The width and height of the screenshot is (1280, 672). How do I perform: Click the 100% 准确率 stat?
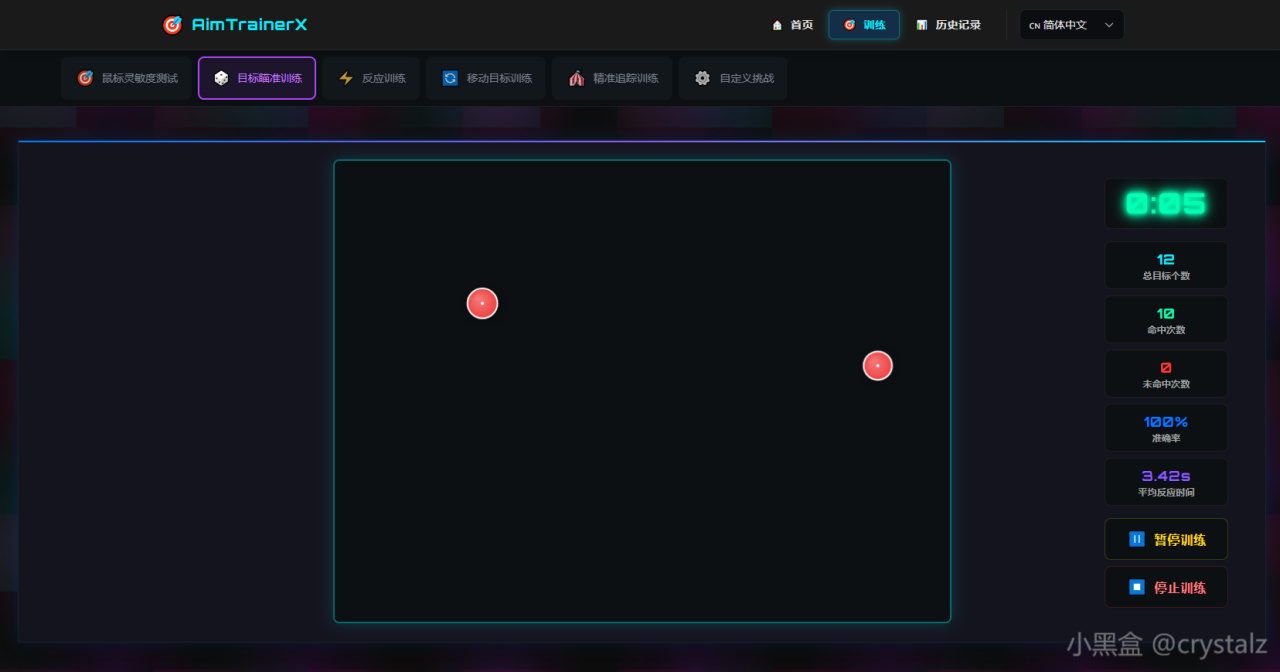point(1166,428)
